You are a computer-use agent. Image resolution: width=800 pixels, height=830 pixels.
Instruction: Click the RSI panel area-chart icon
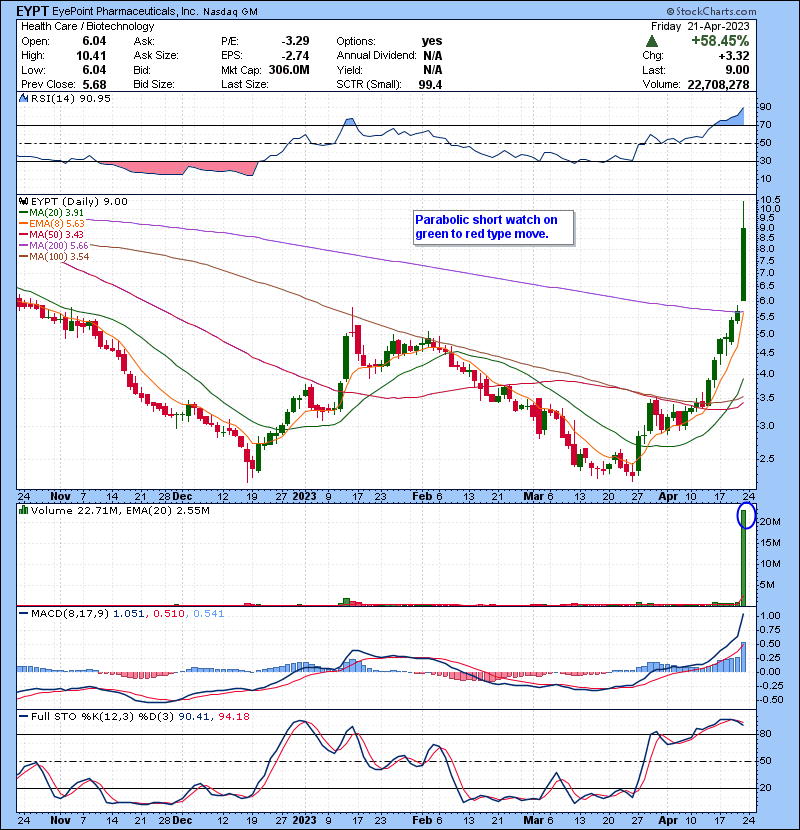(x=23, y=98)
